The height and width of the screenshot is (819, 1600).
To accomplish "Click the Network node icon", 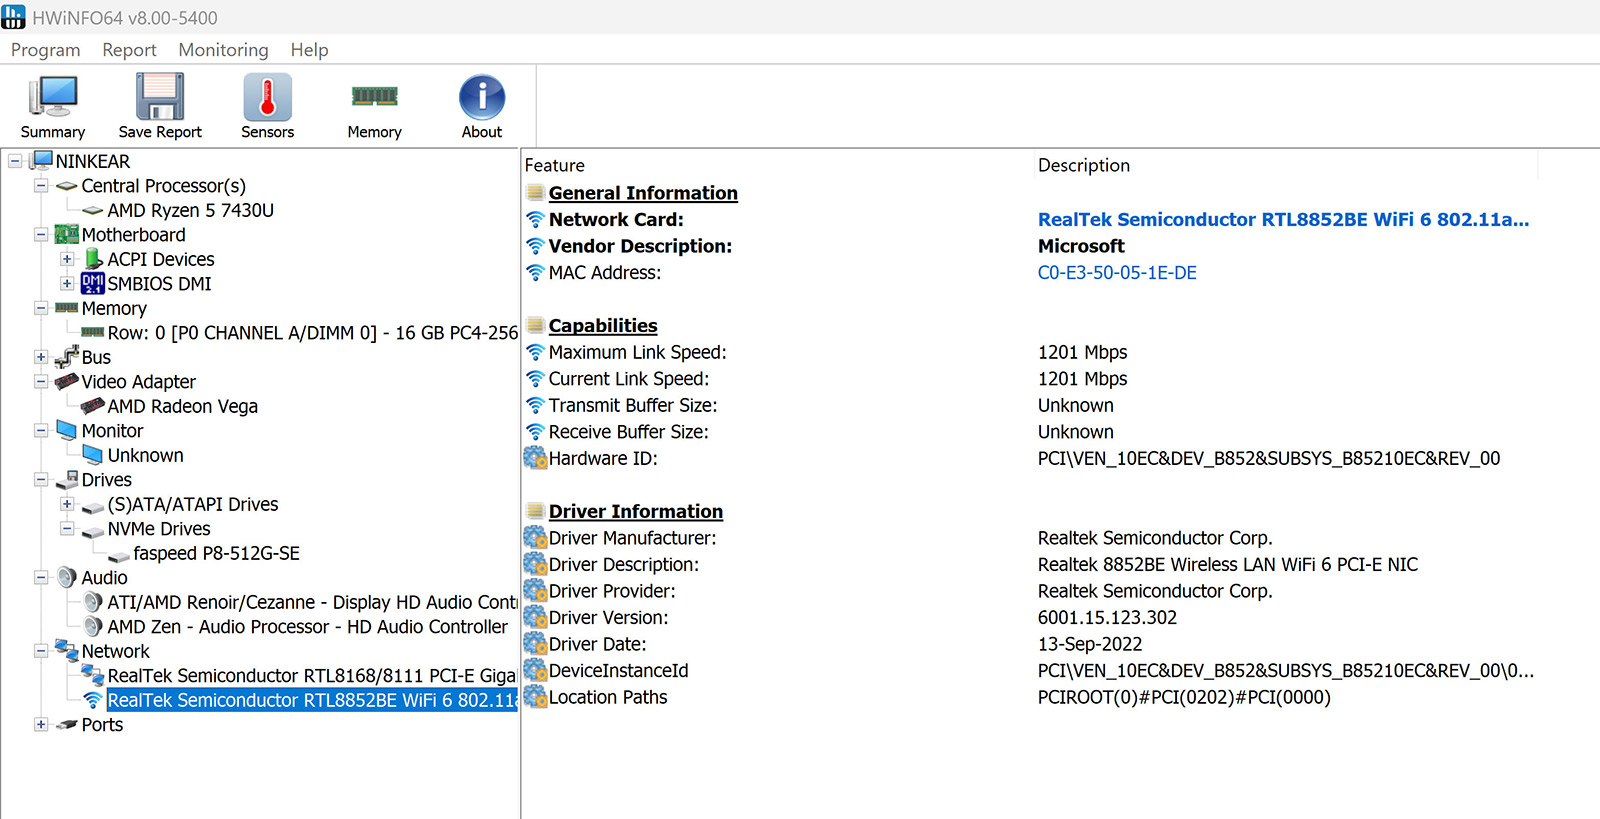I will click(67, 651).
